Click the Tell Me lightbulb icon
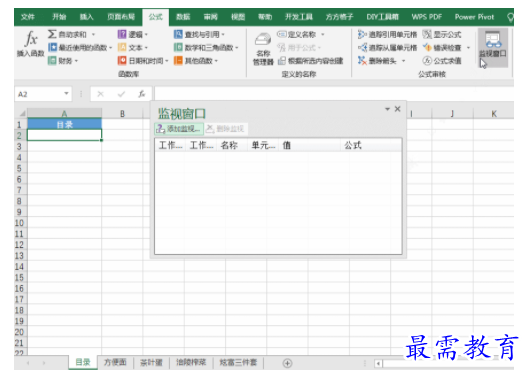 [x=510, y=17]
